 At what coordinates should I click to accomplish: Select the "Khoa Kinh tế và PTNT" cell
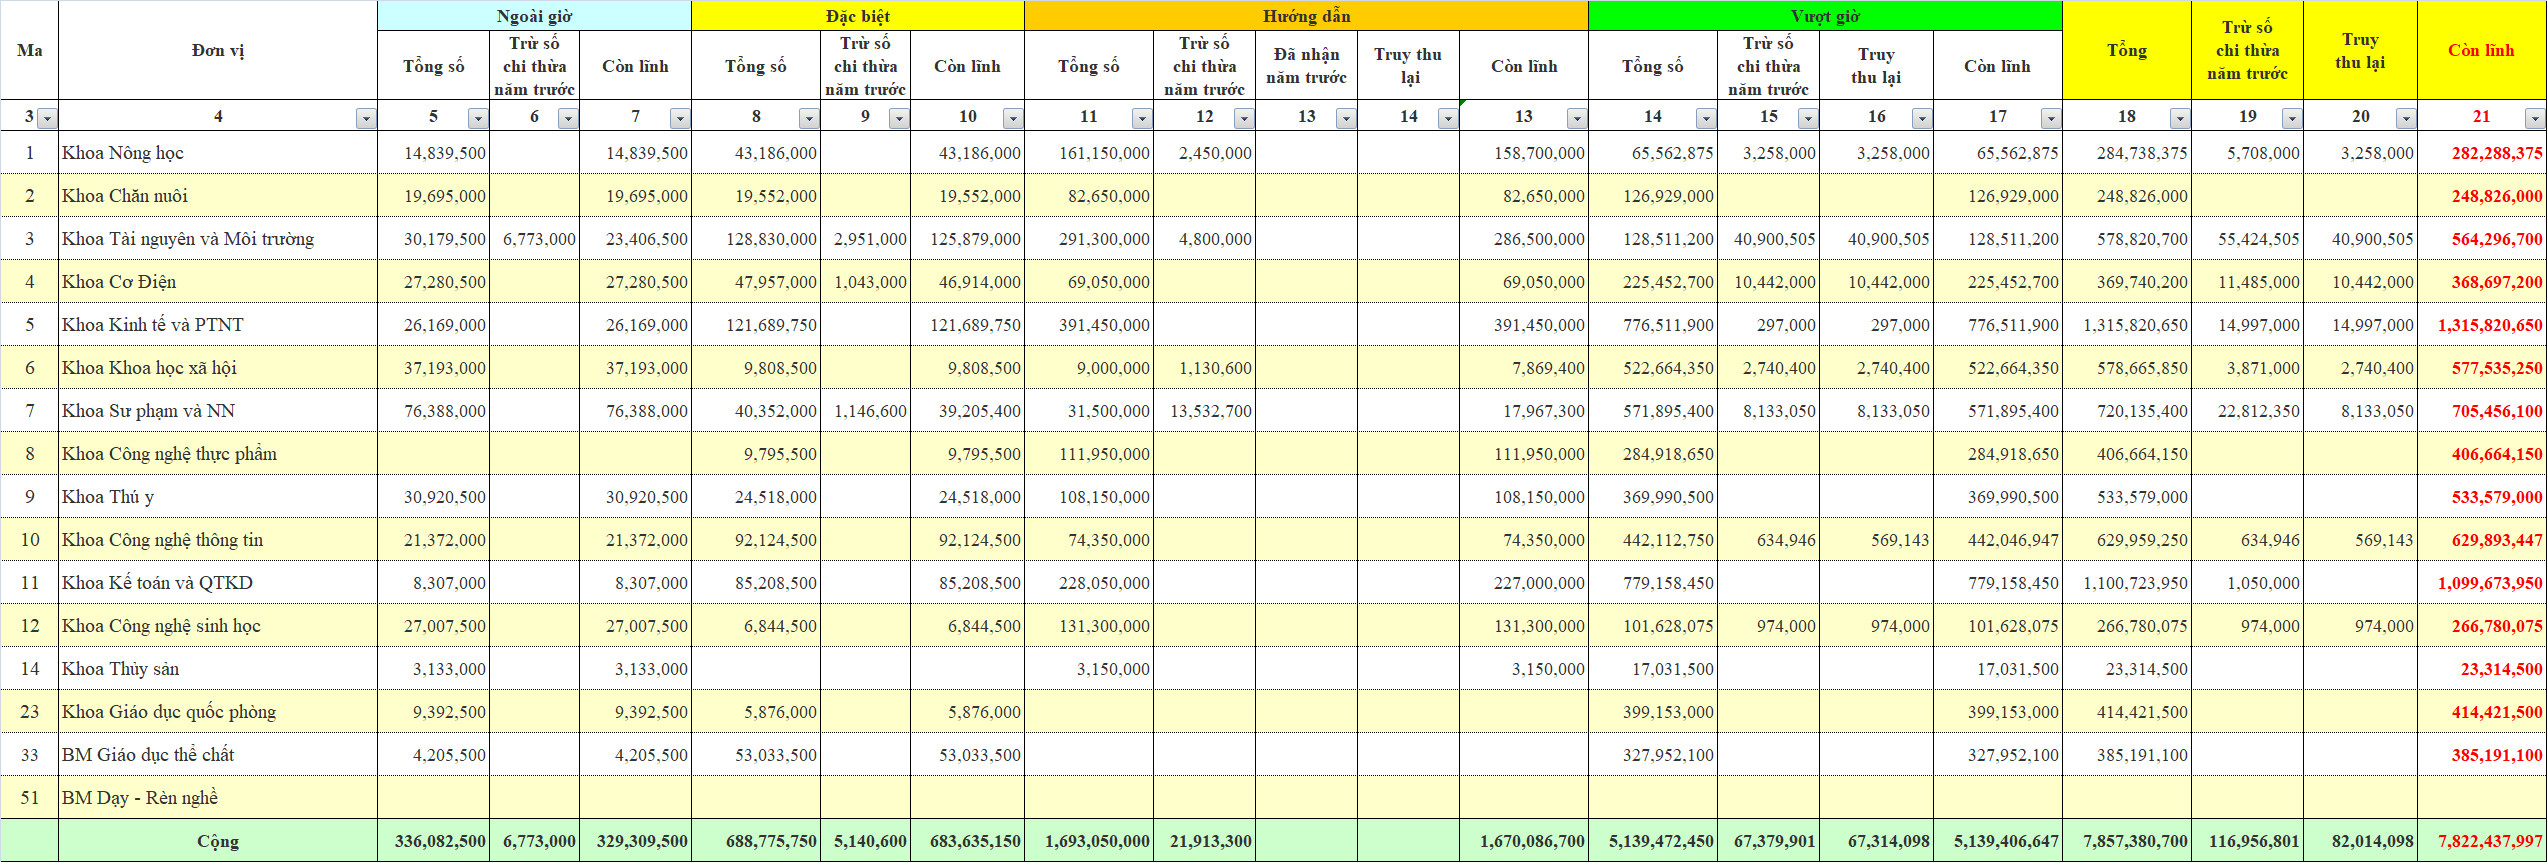[218, 325]
